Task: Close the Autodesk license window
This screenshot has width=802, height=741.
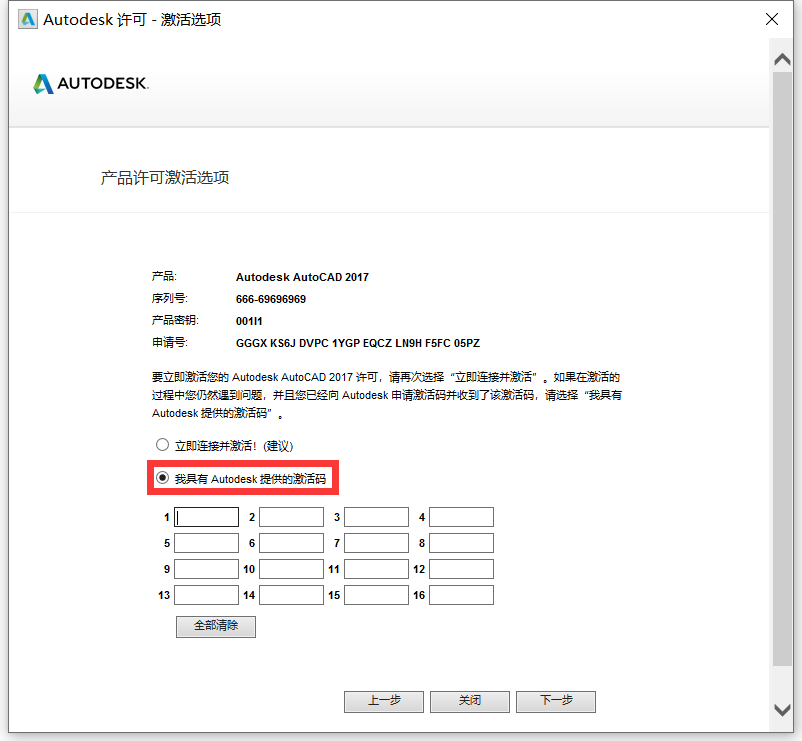Action: pos(772,19)
